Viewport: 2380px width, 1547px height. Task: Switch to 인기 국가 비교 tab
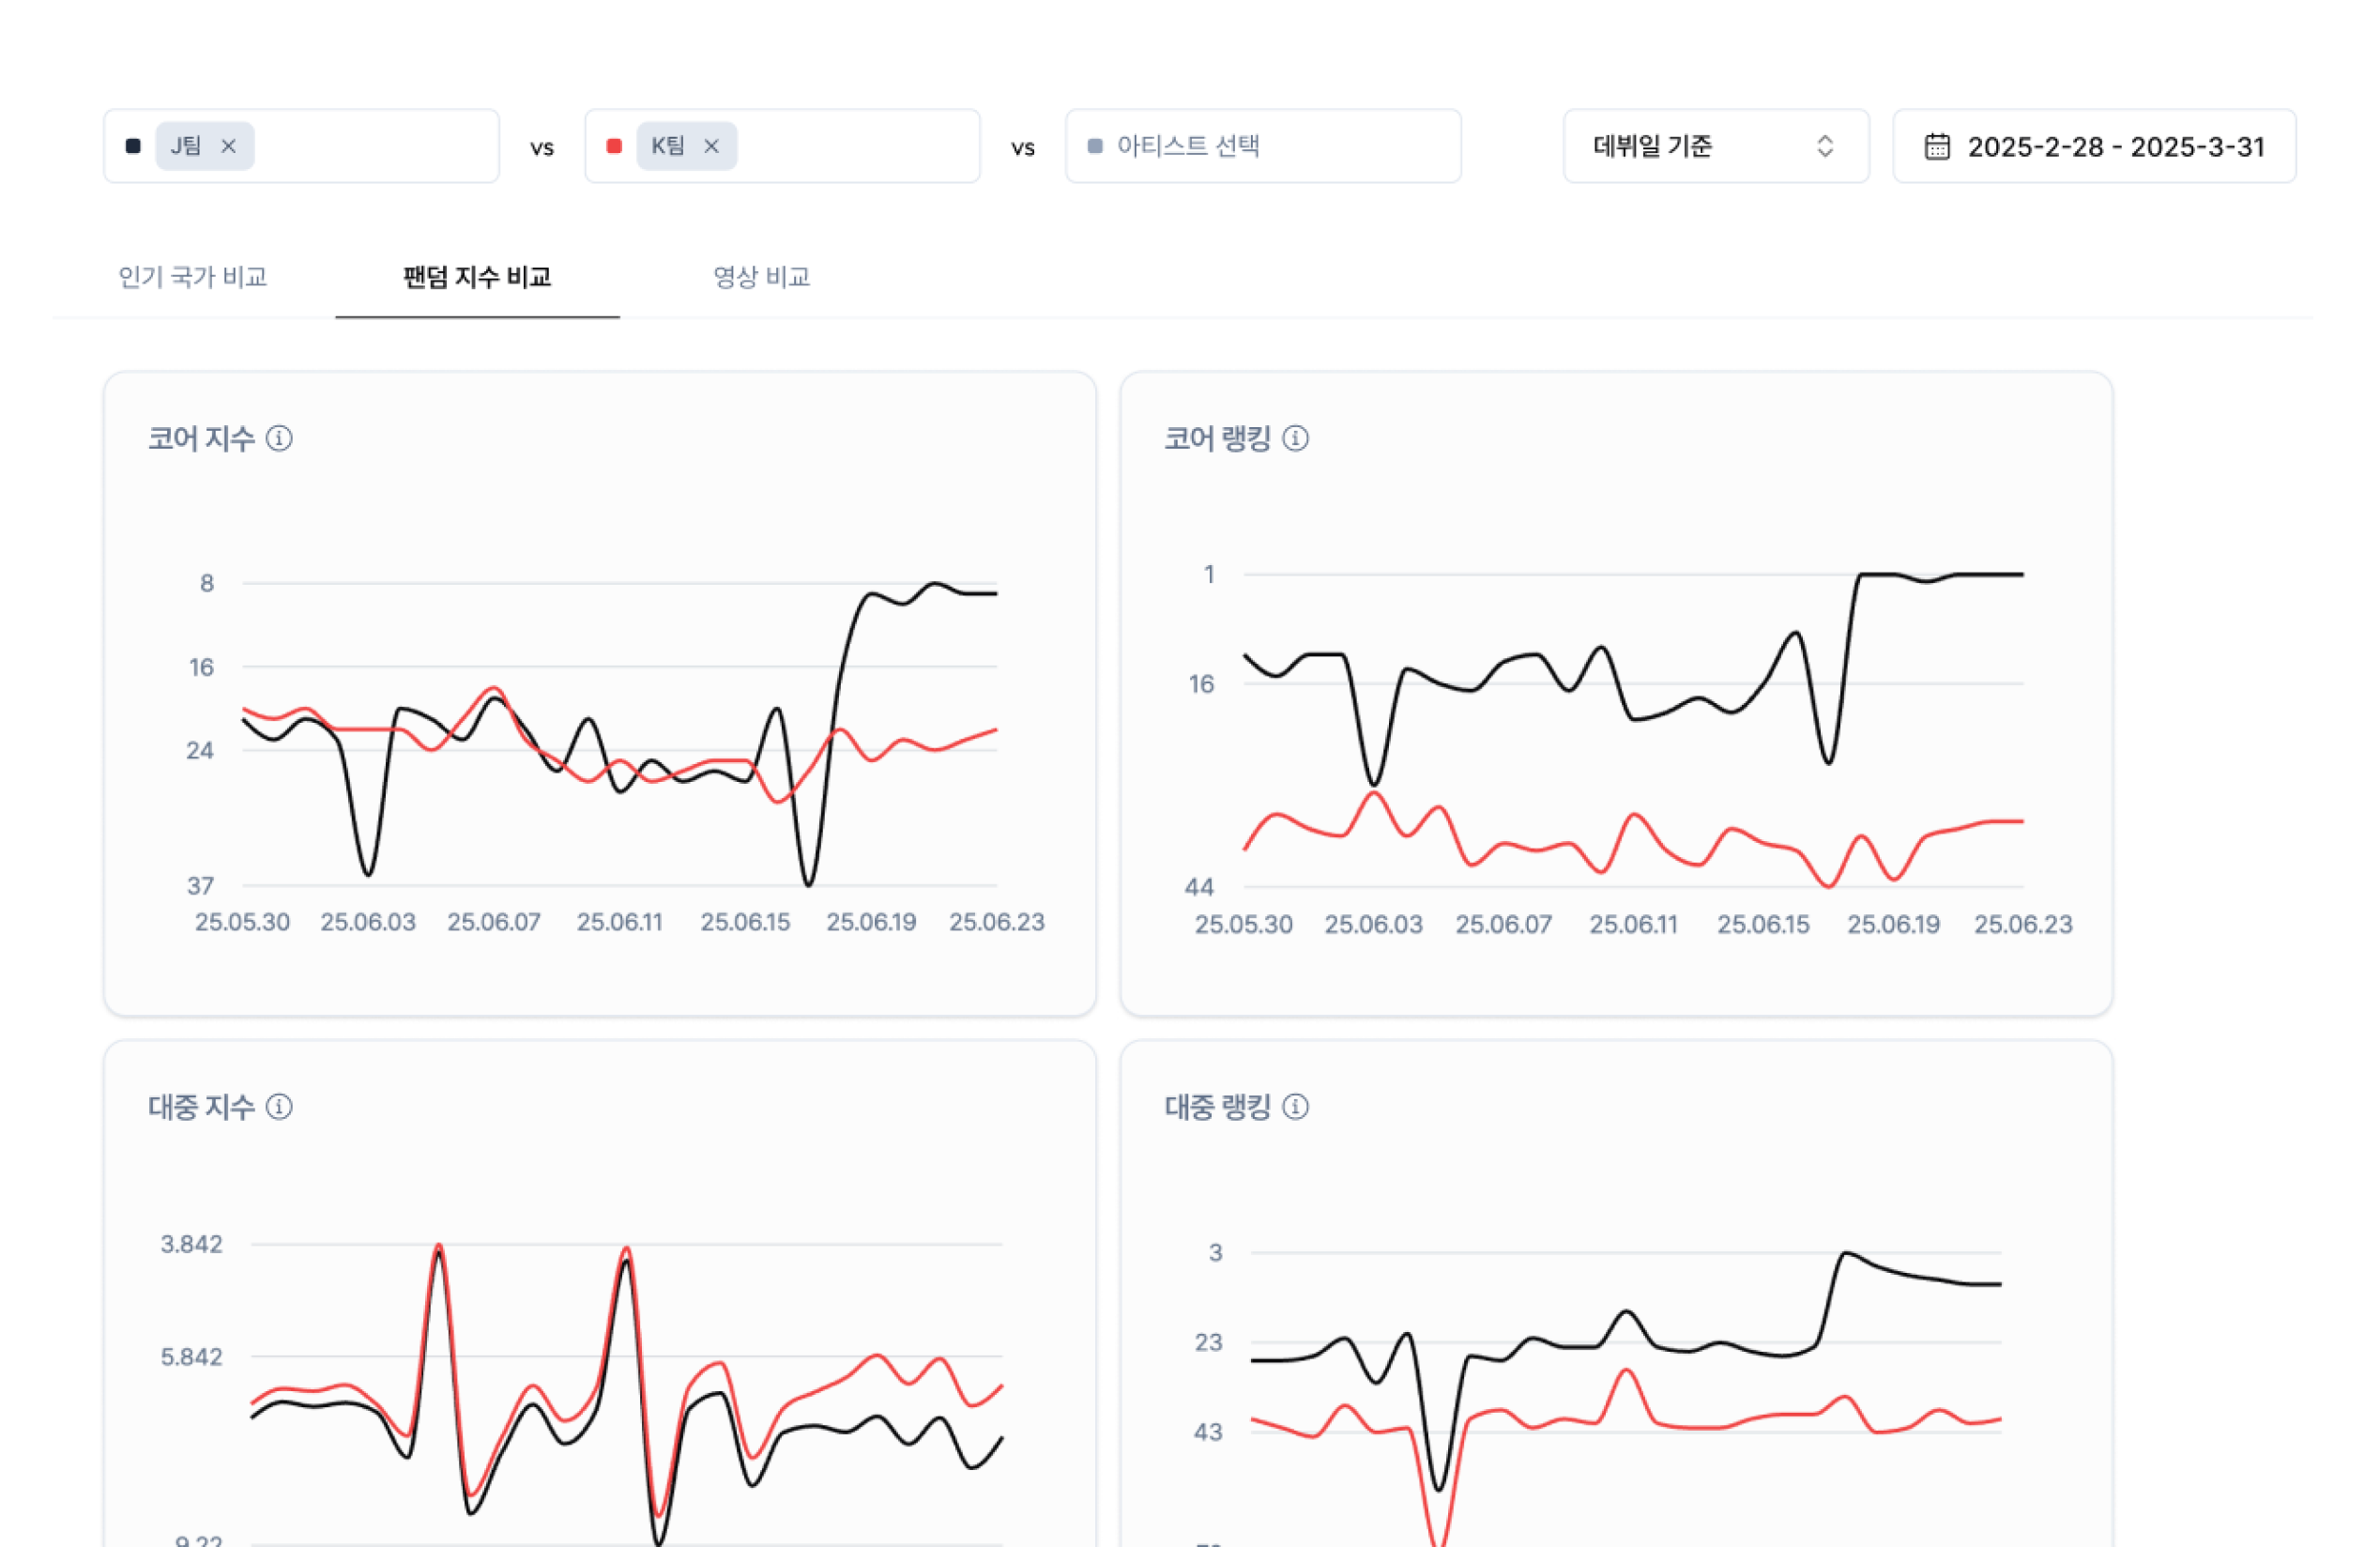coord(193,277)
